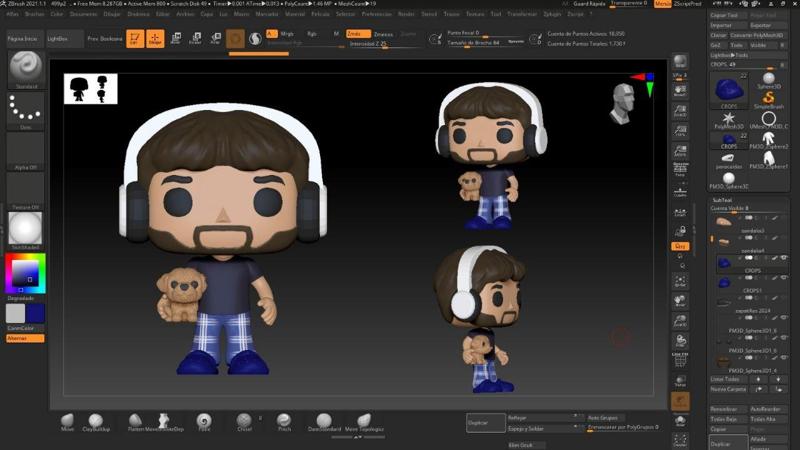Pick the DamStandard brush icon

[323, 420]
